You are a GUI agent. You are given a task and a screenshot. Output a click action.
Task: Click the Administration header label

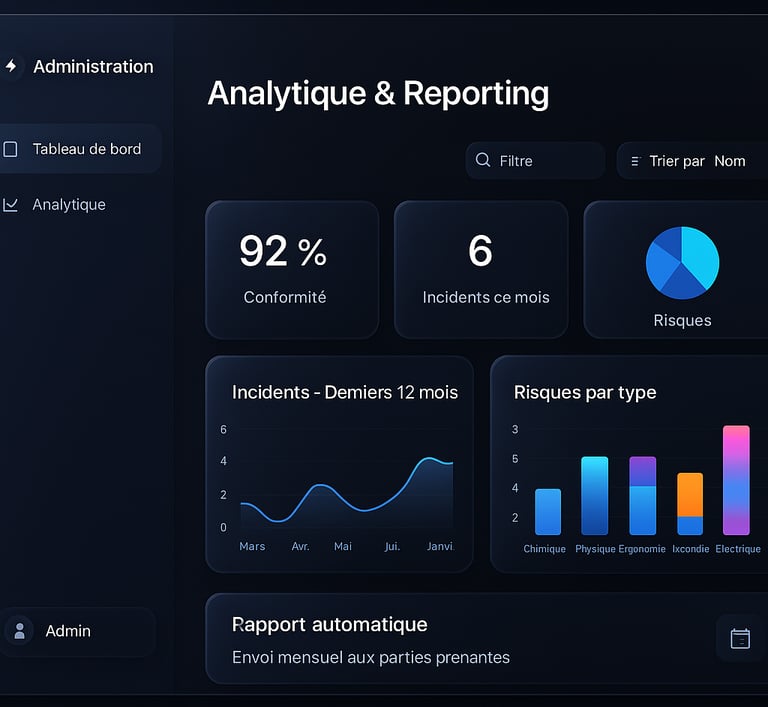click(x=93, y=67)
